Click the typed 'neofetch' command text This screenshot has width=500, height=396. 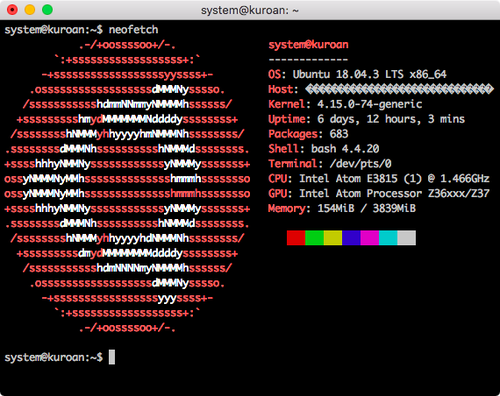click(133, 30)
